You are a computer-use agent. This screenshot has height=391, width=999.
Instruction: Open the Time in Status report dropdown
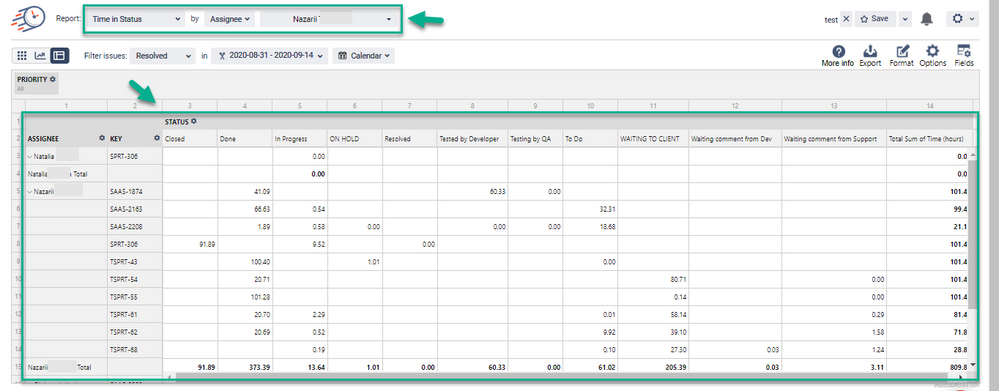pyautogui.click(x=136, y=19)
